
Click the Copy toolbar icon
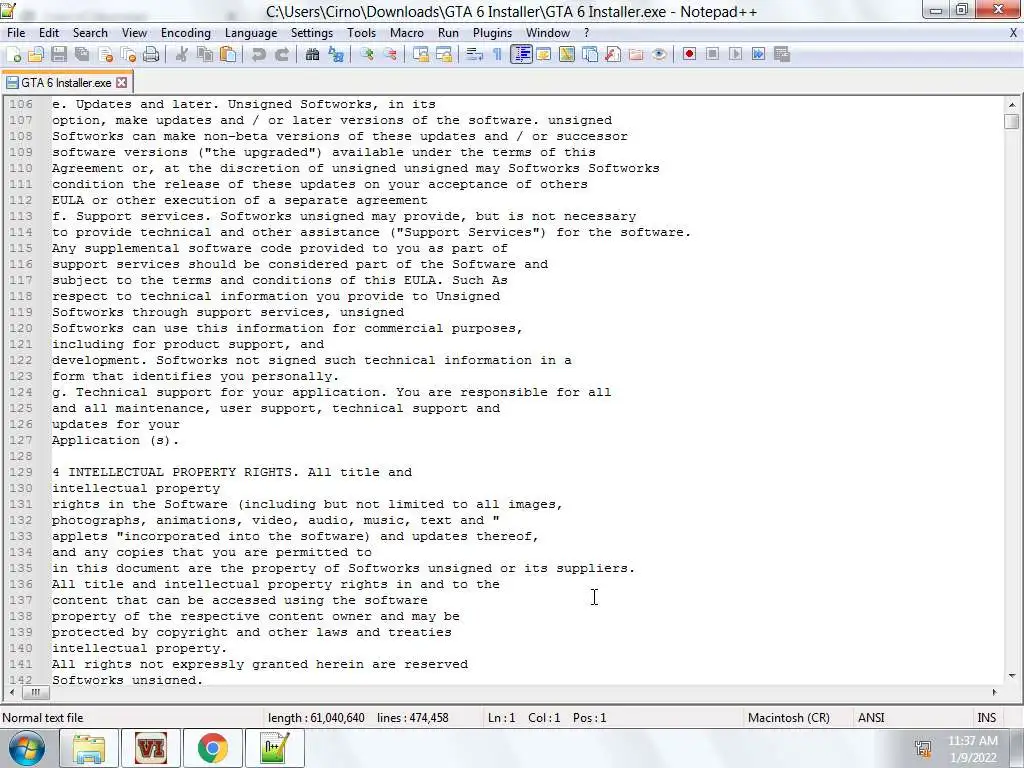[205, 55]
